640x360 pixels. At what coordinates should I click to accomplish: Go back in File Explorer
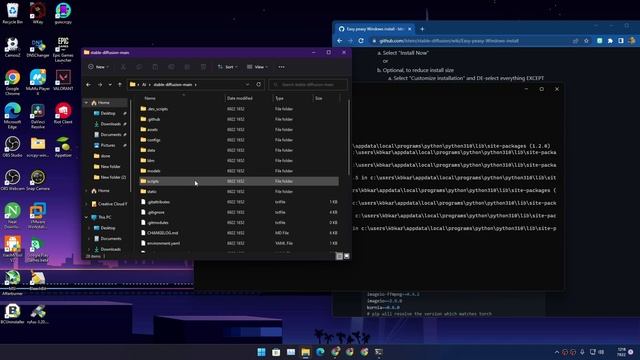point(89,84)
